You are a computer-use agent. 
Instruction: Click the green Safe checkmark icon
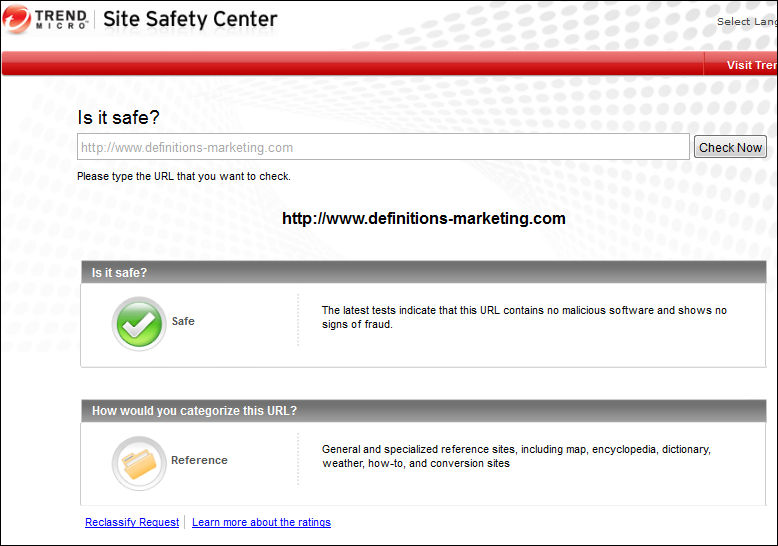pos(139,323)
